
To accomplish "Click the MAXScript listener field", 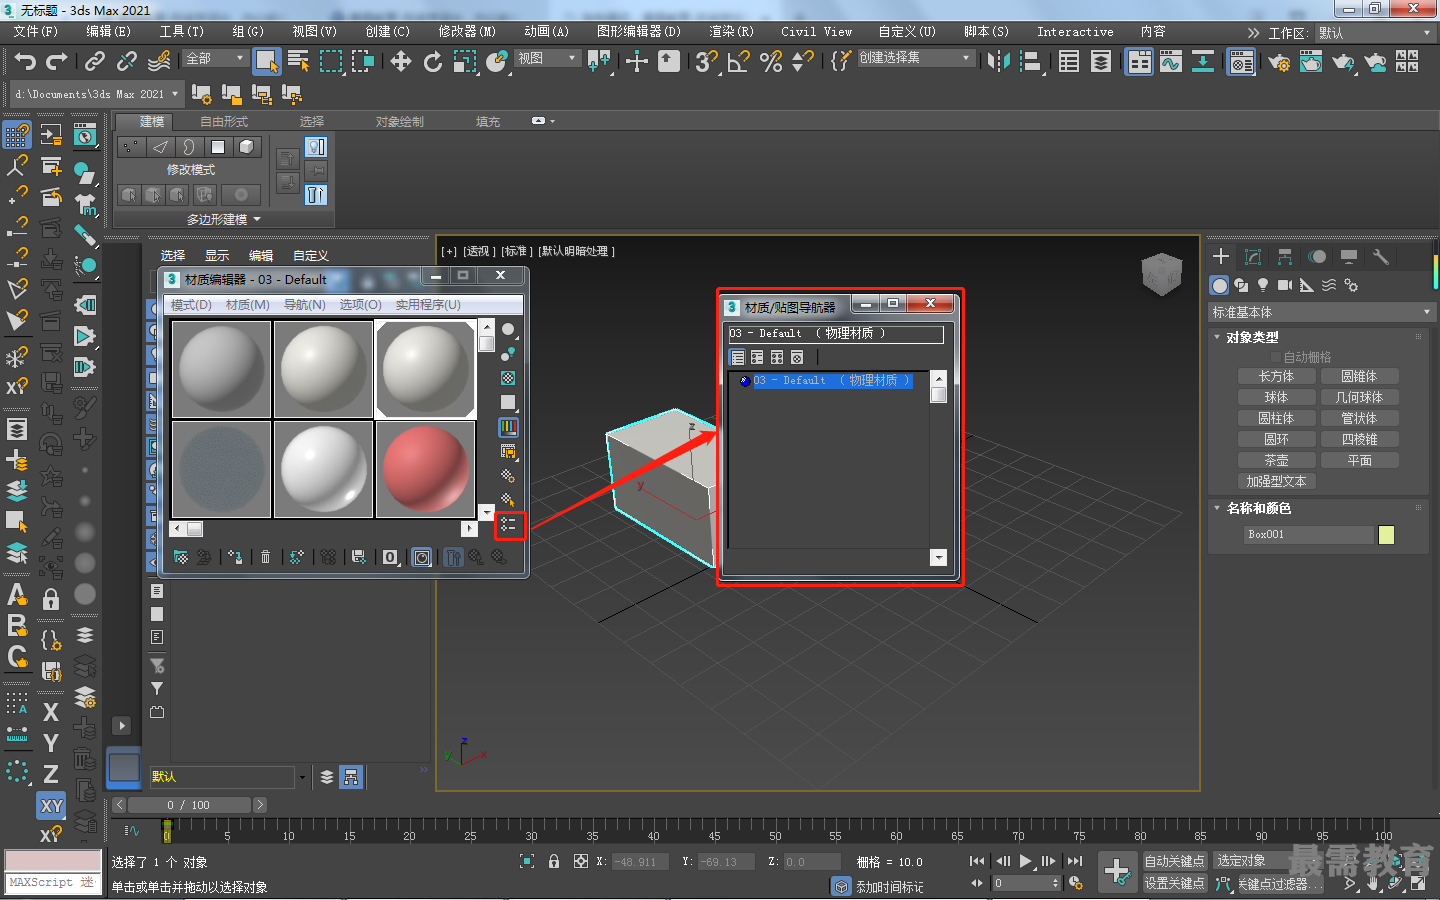I will [53, 883].
